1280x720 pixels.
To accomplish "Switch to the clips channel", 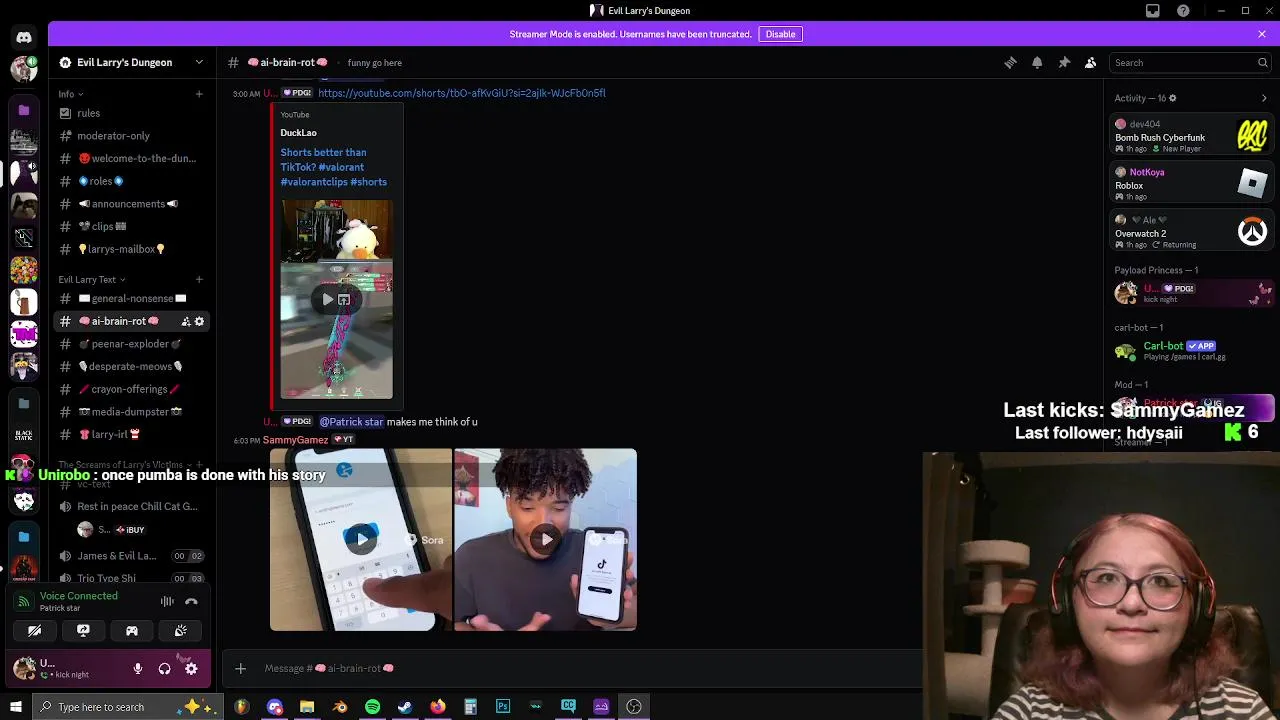I will [x=131, y=226].
